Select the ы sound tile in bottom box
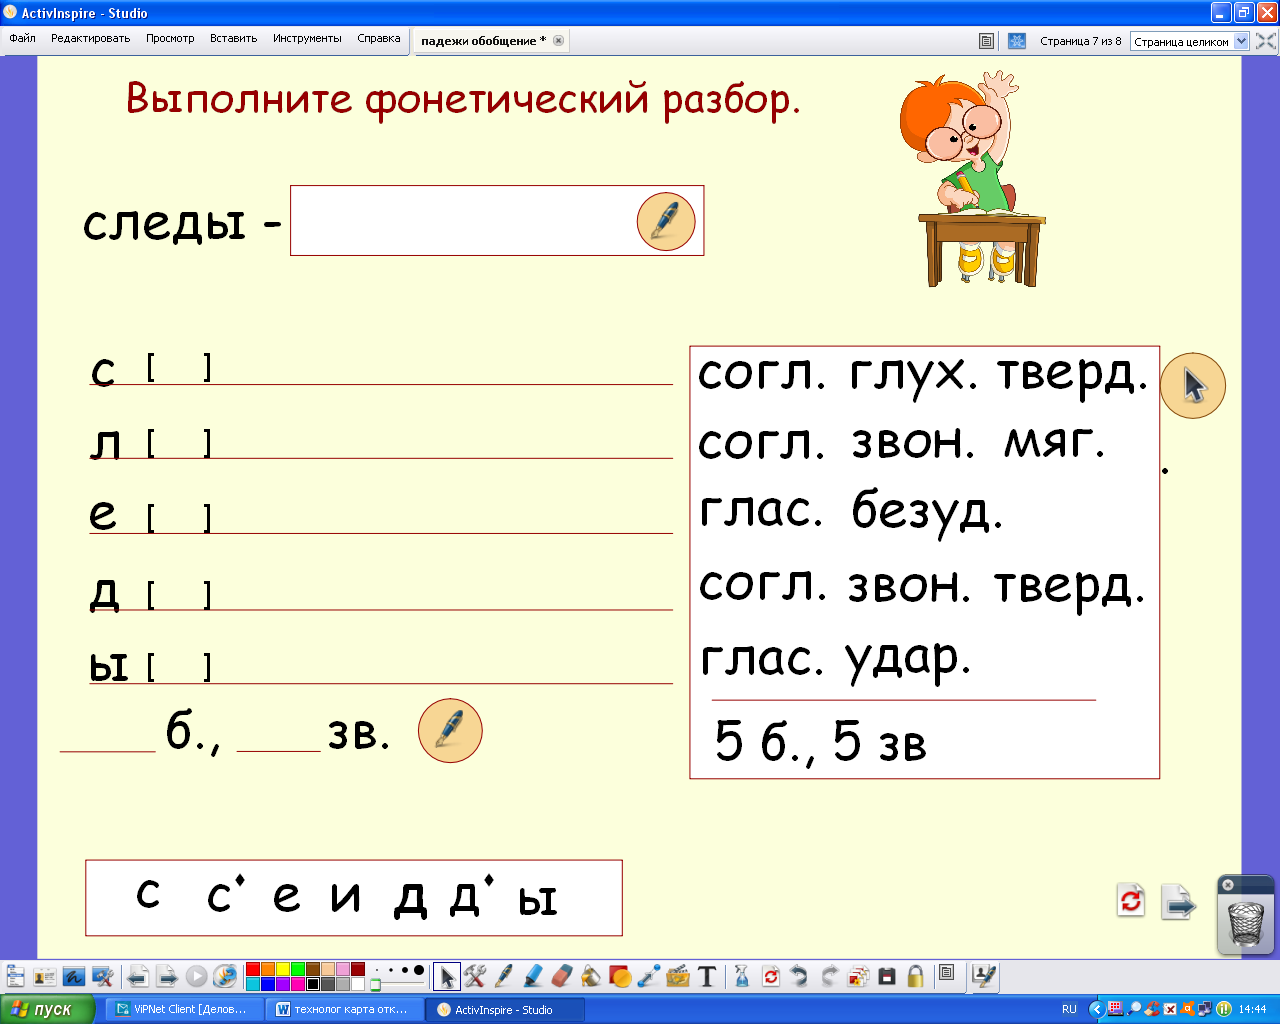The height and width of the screenshot is (1024, 1280). (x=537, y=901)
